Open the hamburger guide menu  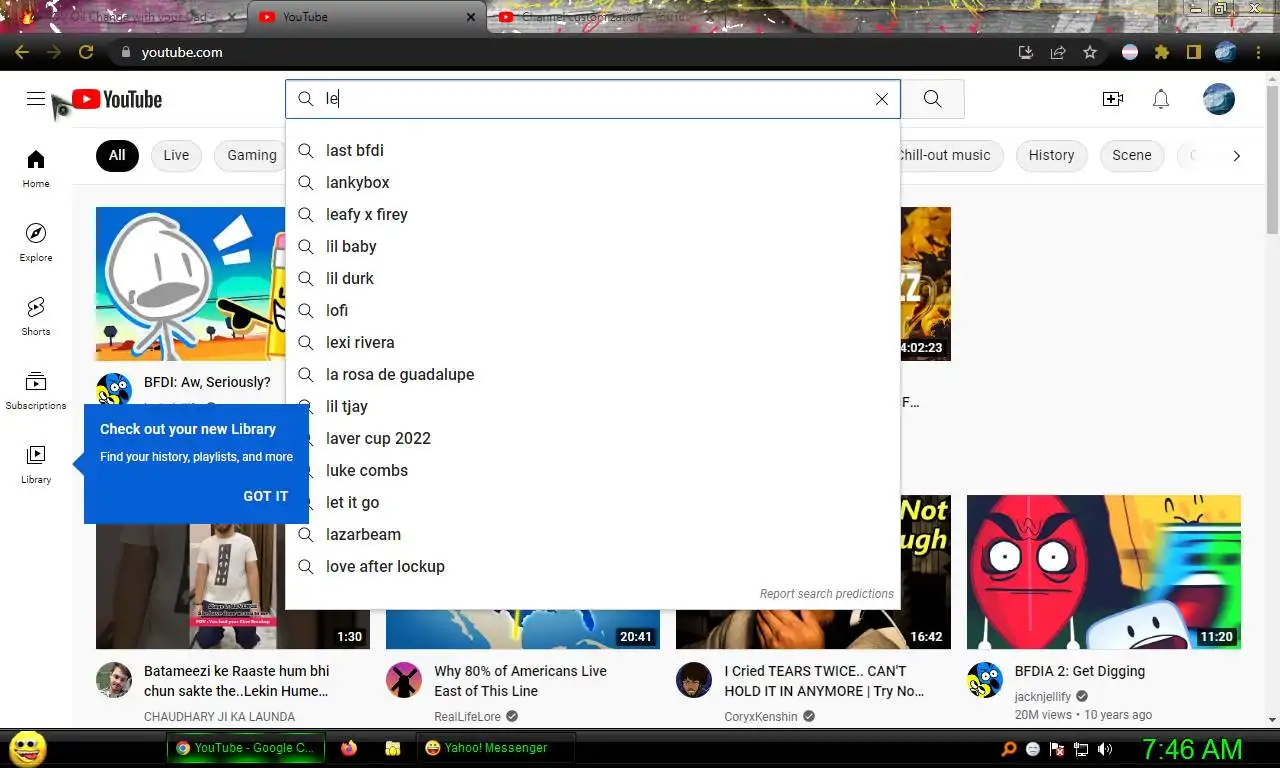click(36, 98)
